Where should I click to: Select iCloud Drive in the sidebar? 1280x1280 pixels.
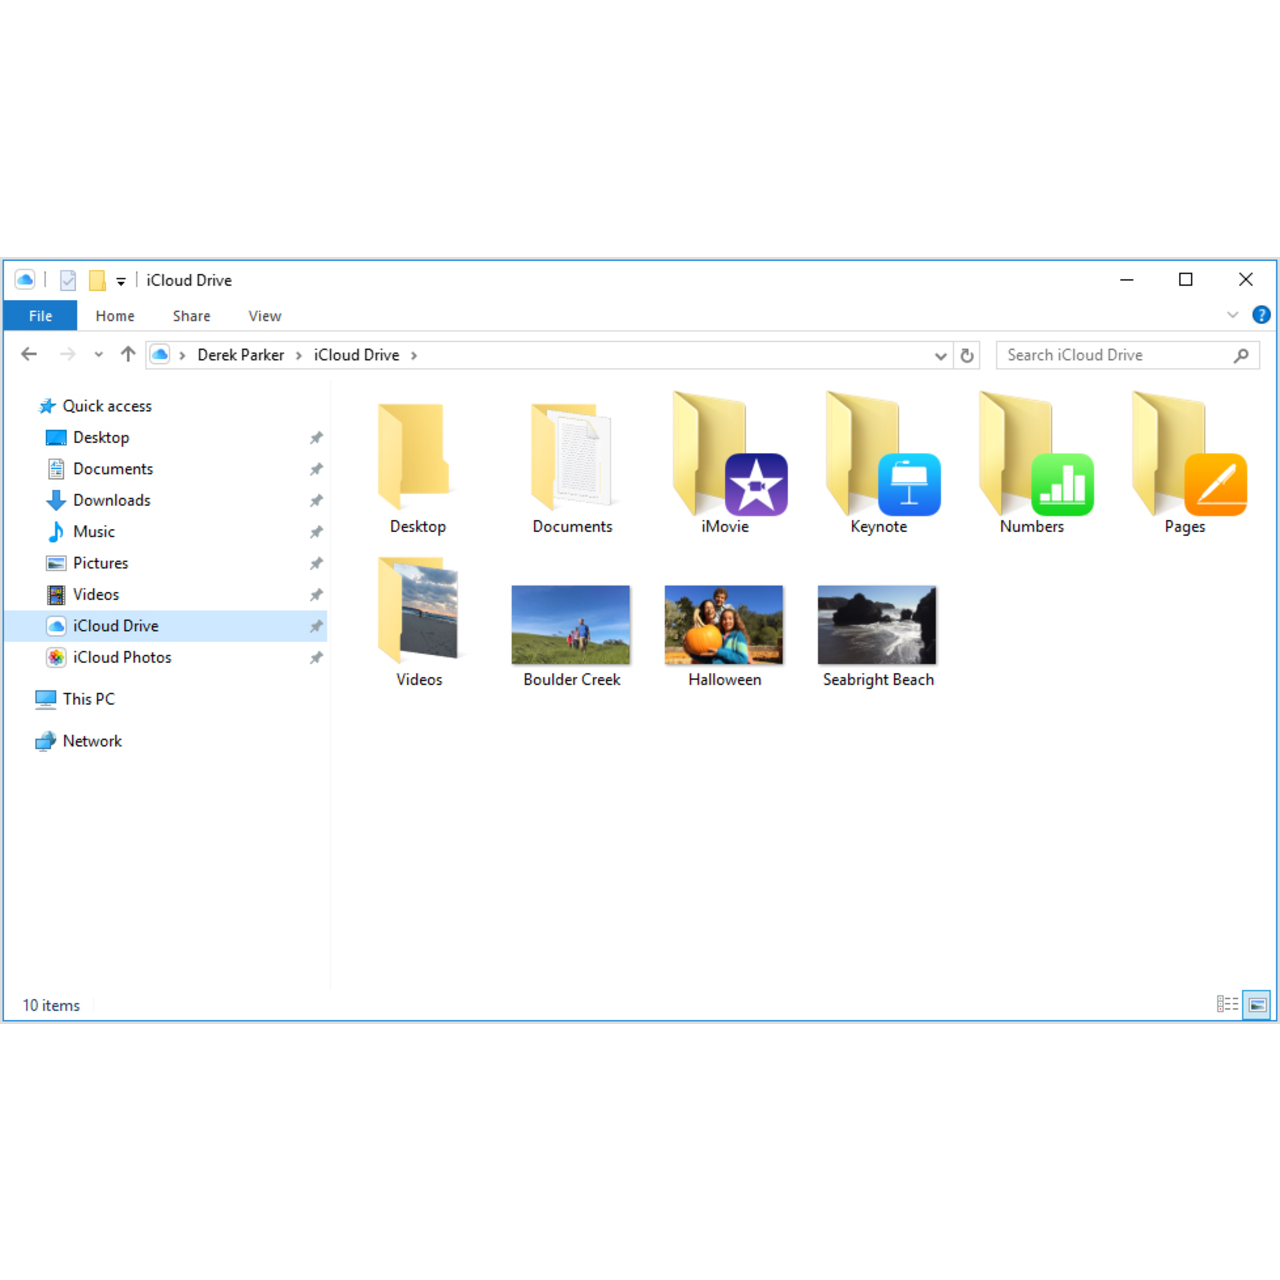[x=116, y=625]
